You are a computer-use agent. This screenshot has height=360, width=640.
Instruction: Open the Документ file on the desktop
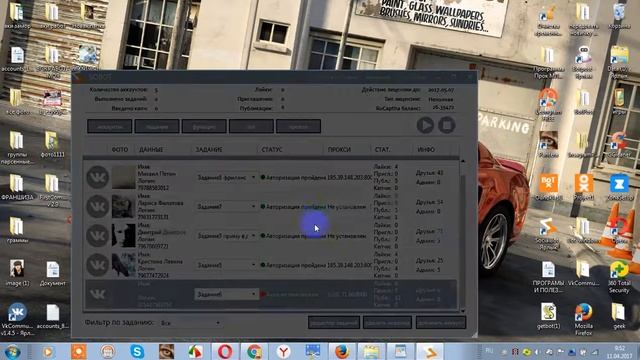(53, 273)
